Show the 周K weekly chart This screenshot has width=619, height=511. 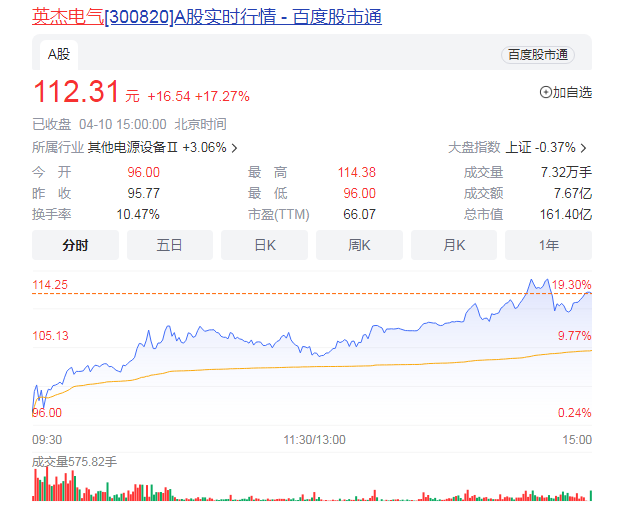point(359,245)
